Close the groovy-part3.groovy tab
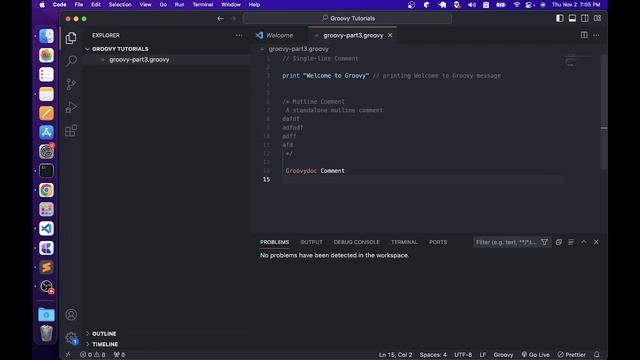 coord(390,36)
